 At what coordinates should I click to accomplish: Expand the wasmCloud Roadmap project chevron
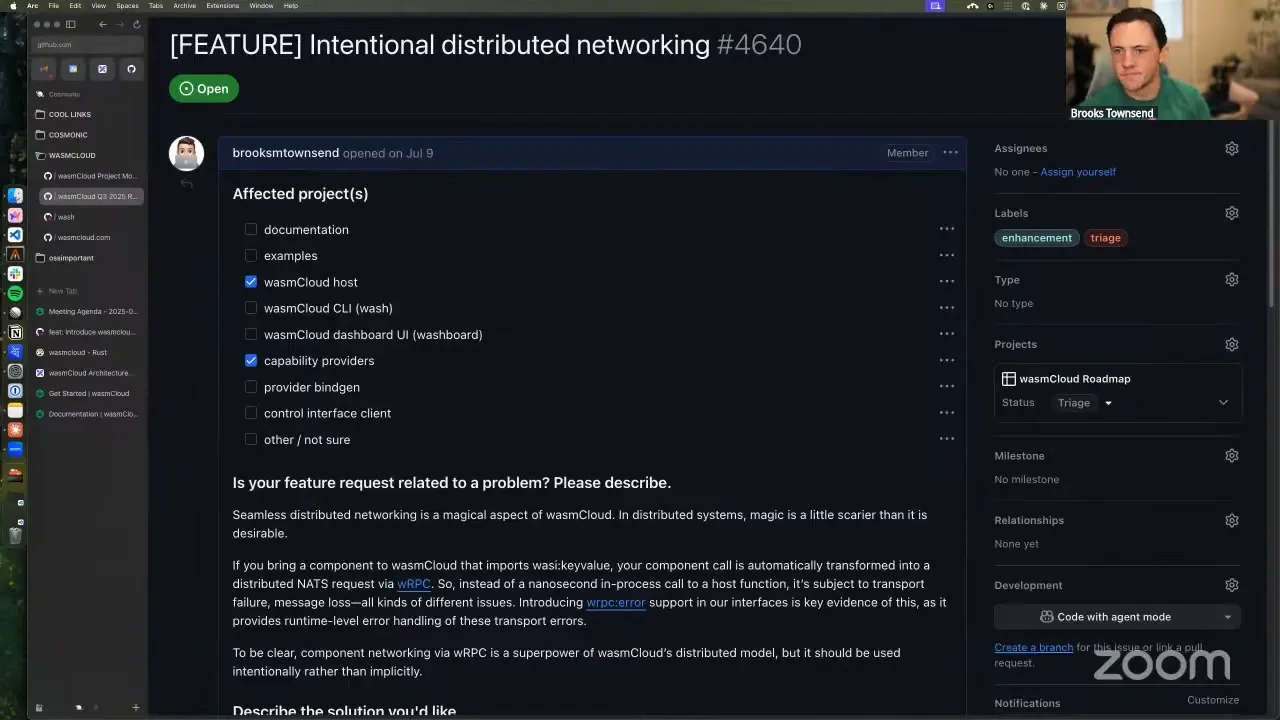pyautogui.click(x=1223, y=403)
